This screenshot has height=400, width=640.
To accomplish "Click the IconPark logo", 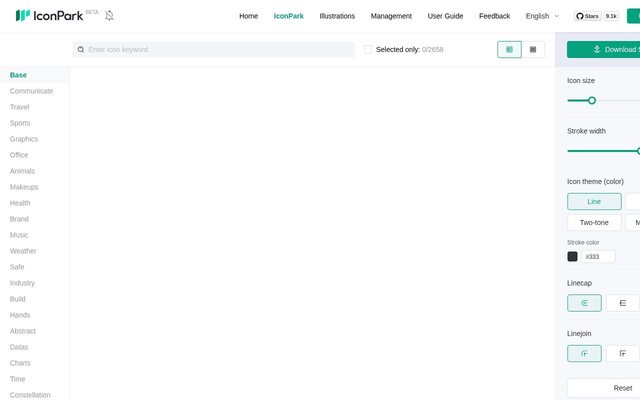I will pyautogui.click(x=49, y=16).
